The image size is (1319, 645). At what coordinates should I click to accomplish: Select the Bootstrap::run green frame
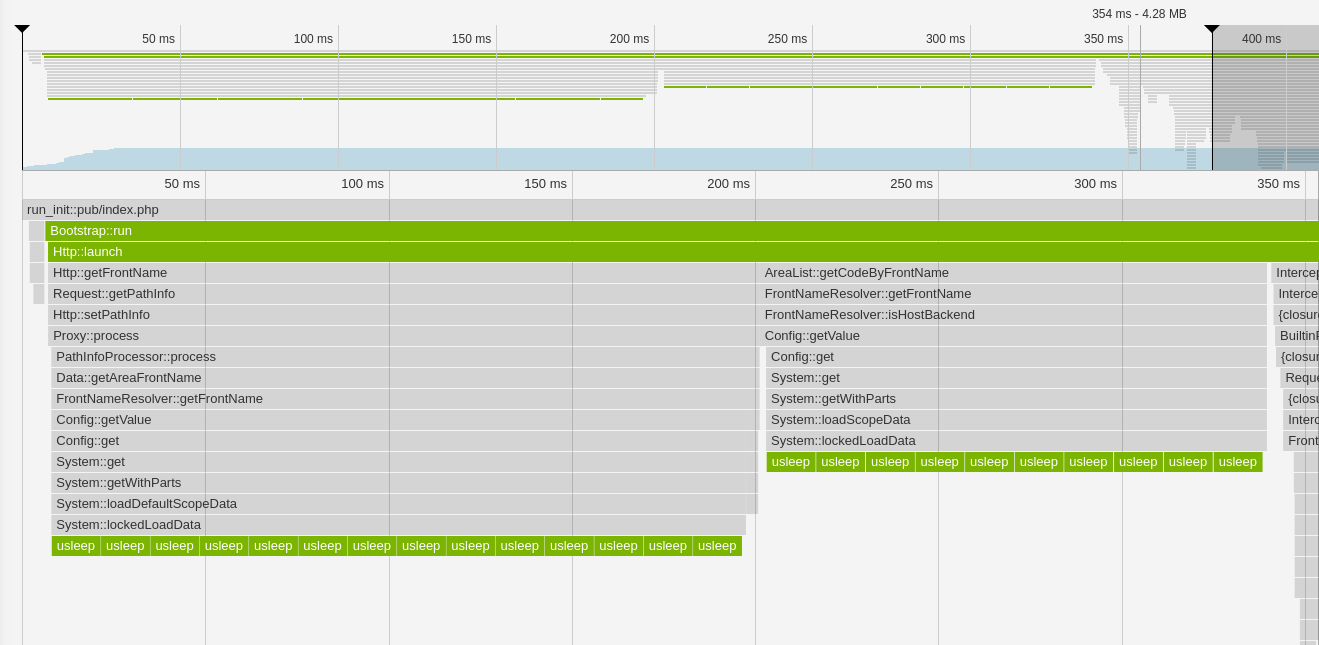click(x=682, y=231)
